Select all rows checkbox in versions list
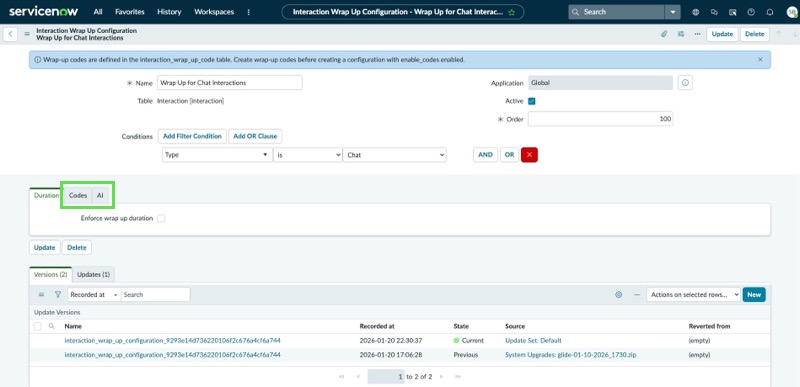The width and height of the screenshot is (800, 387). pos(38,326)
